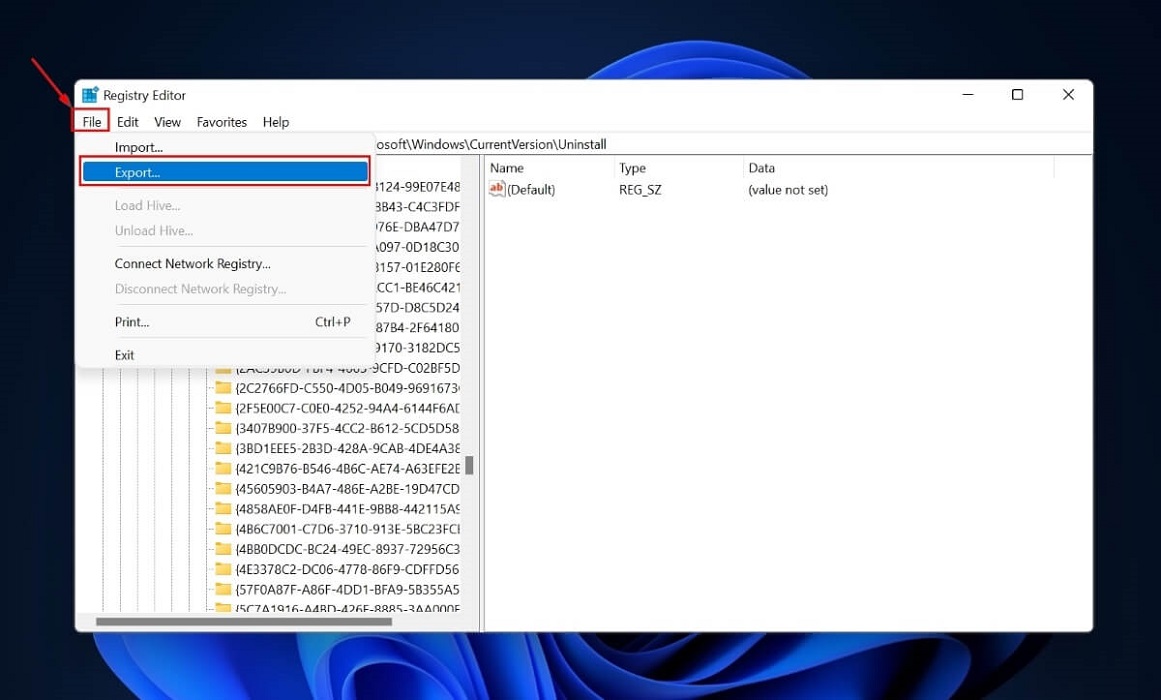Click the folder icon of key {421C9B76-B546...}

point(222,467)
